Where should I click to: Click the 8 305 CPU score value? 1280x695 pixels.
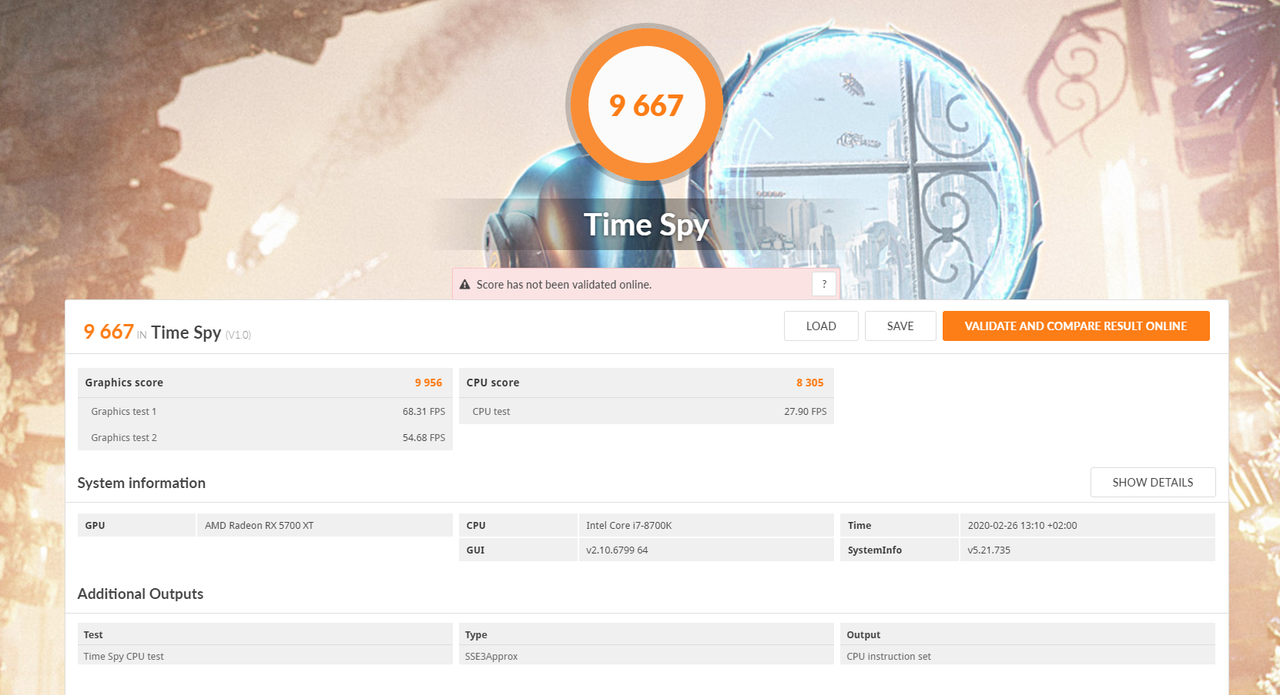810,383
